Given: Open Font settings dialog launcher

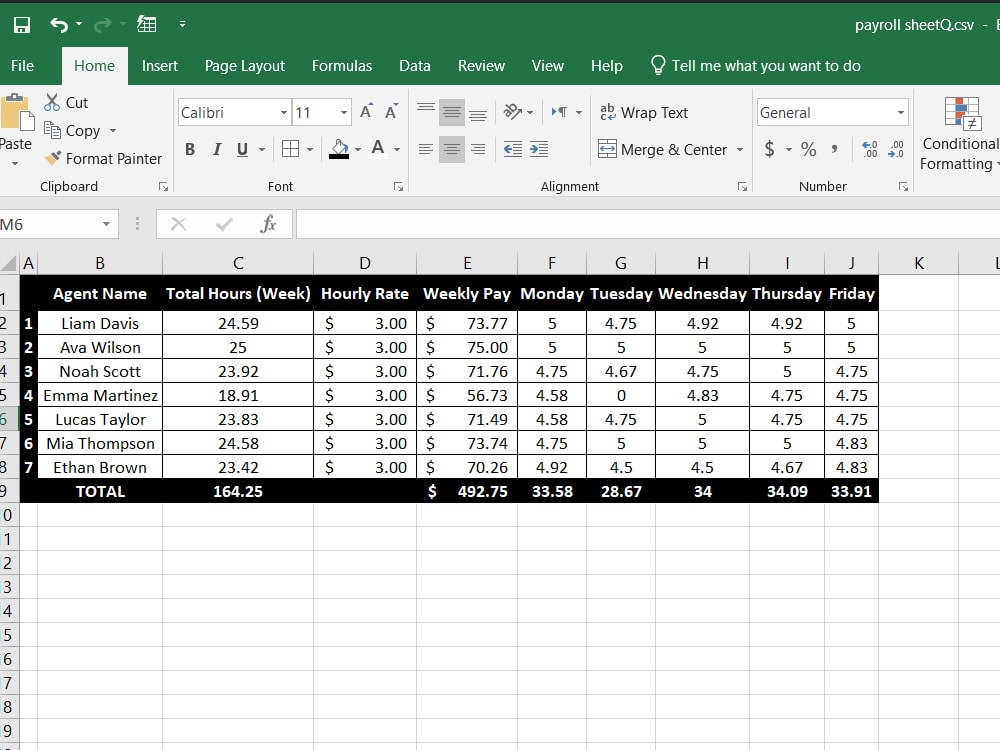Looking at the screenshot, I should click(398, 187).
